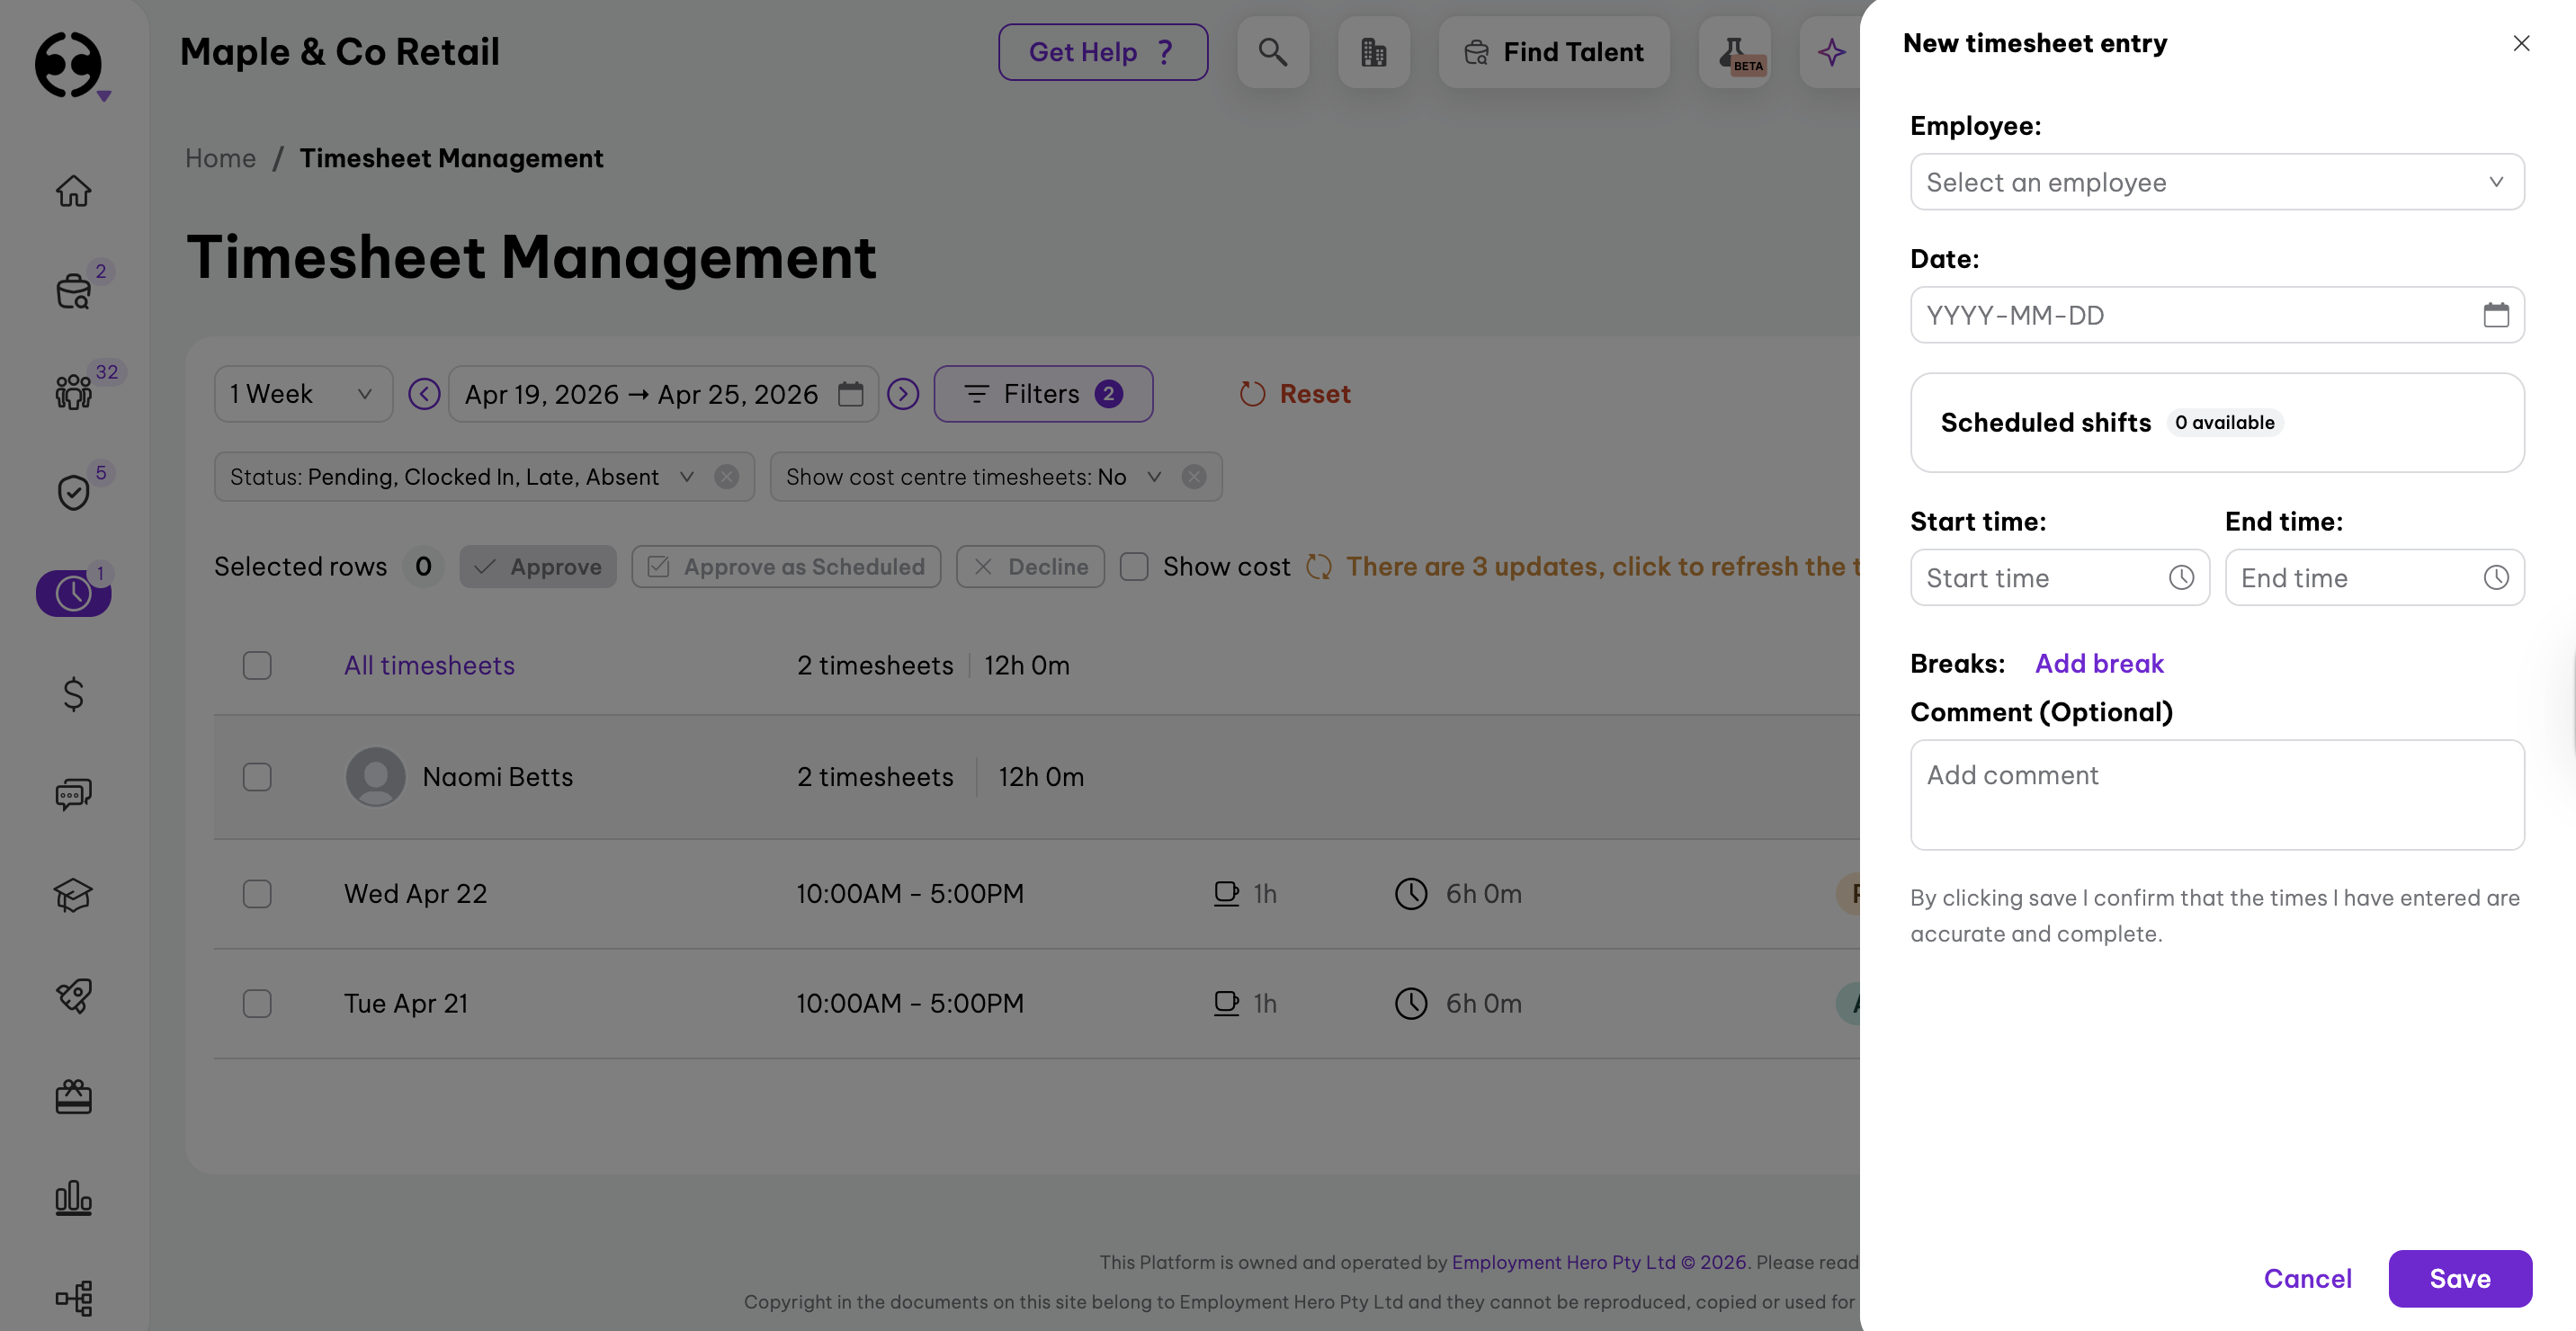Open the calendar picker in Date field
2576x1331 pixels.
click(x=2495, y=315)
